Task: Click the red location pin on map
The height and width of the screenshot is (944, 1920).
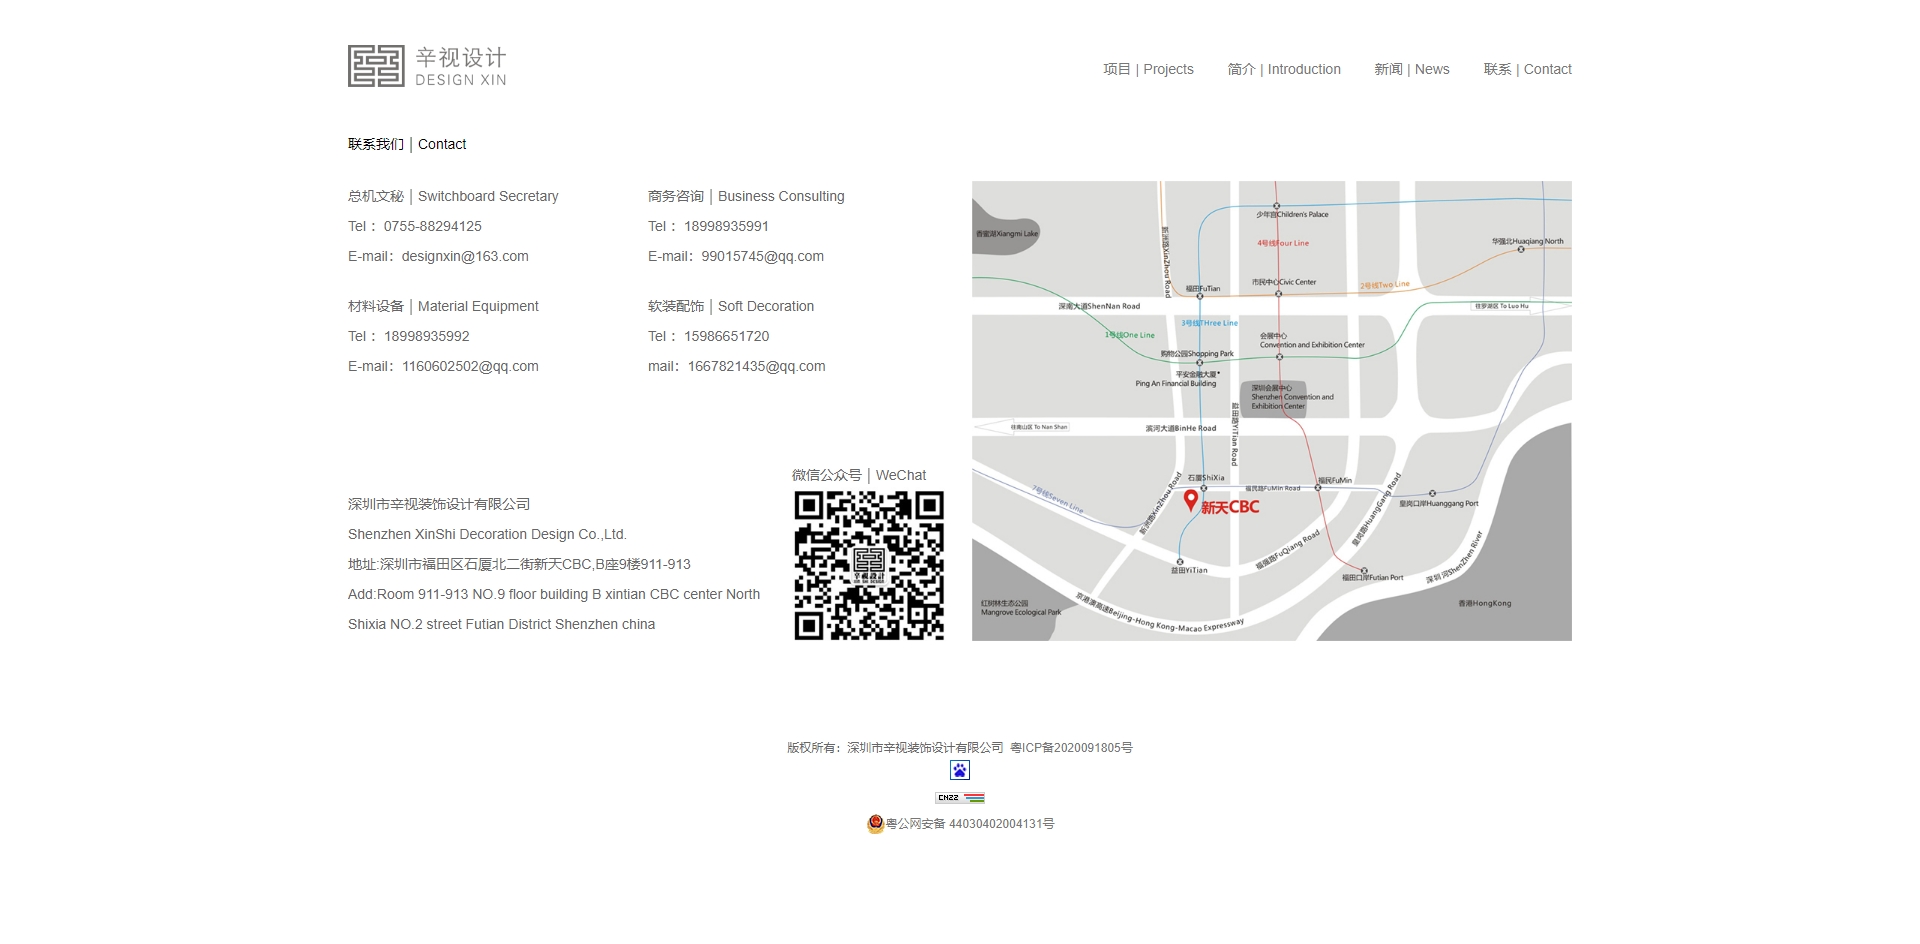Action: 1191,500
